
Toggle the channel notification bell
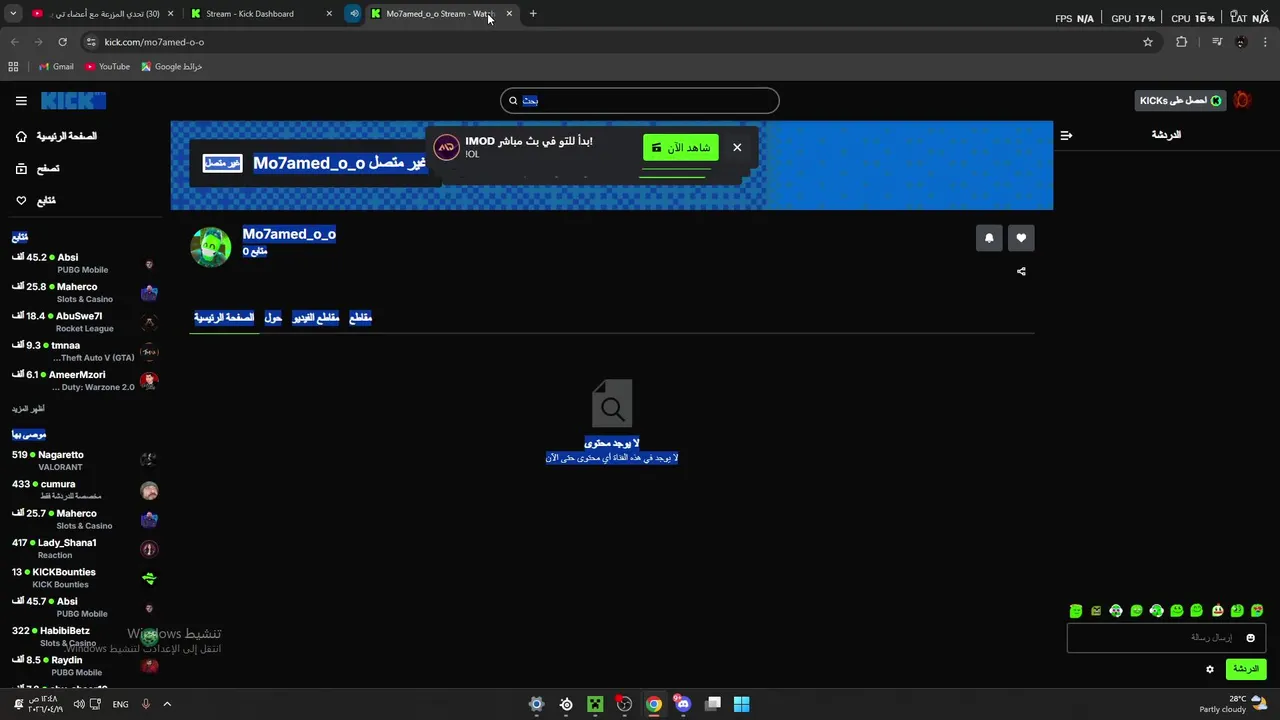tap(989, 238)
